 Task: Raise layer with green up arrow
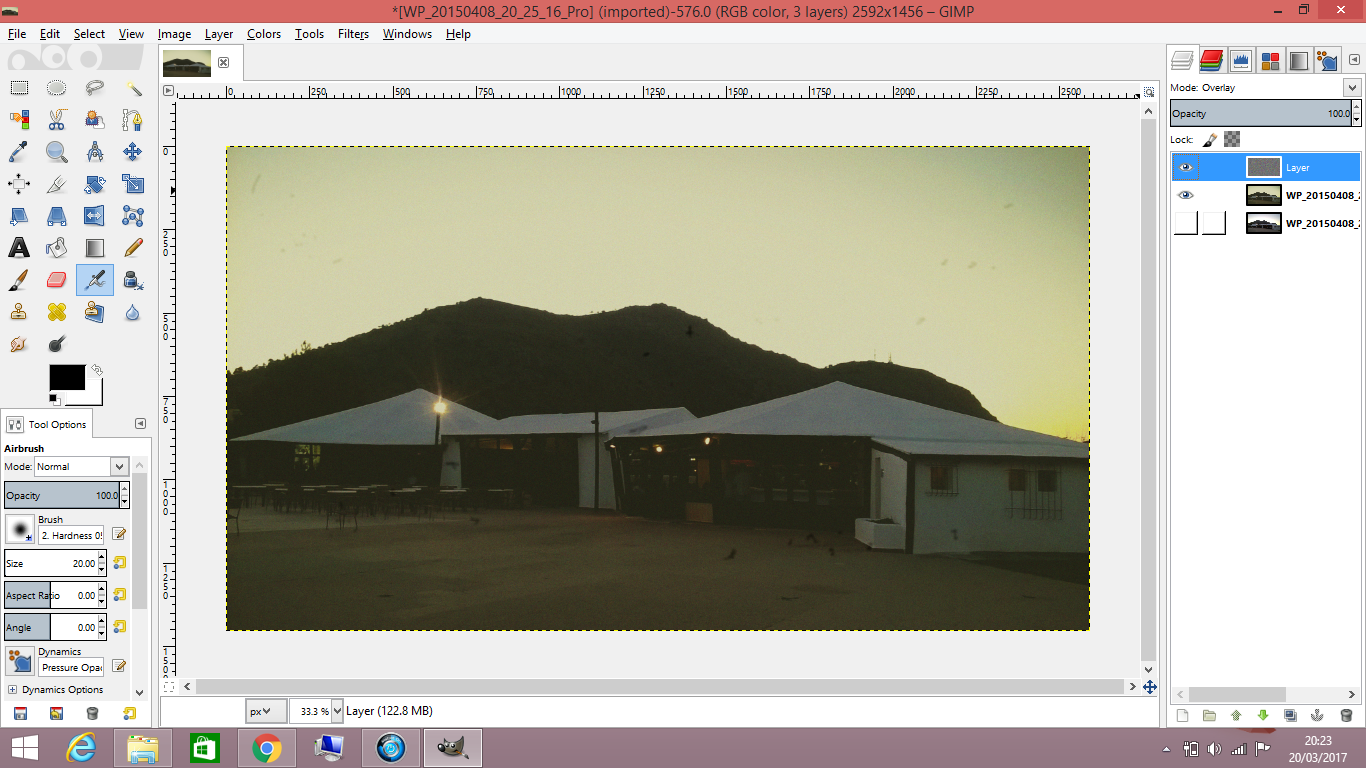(1236, 715)
